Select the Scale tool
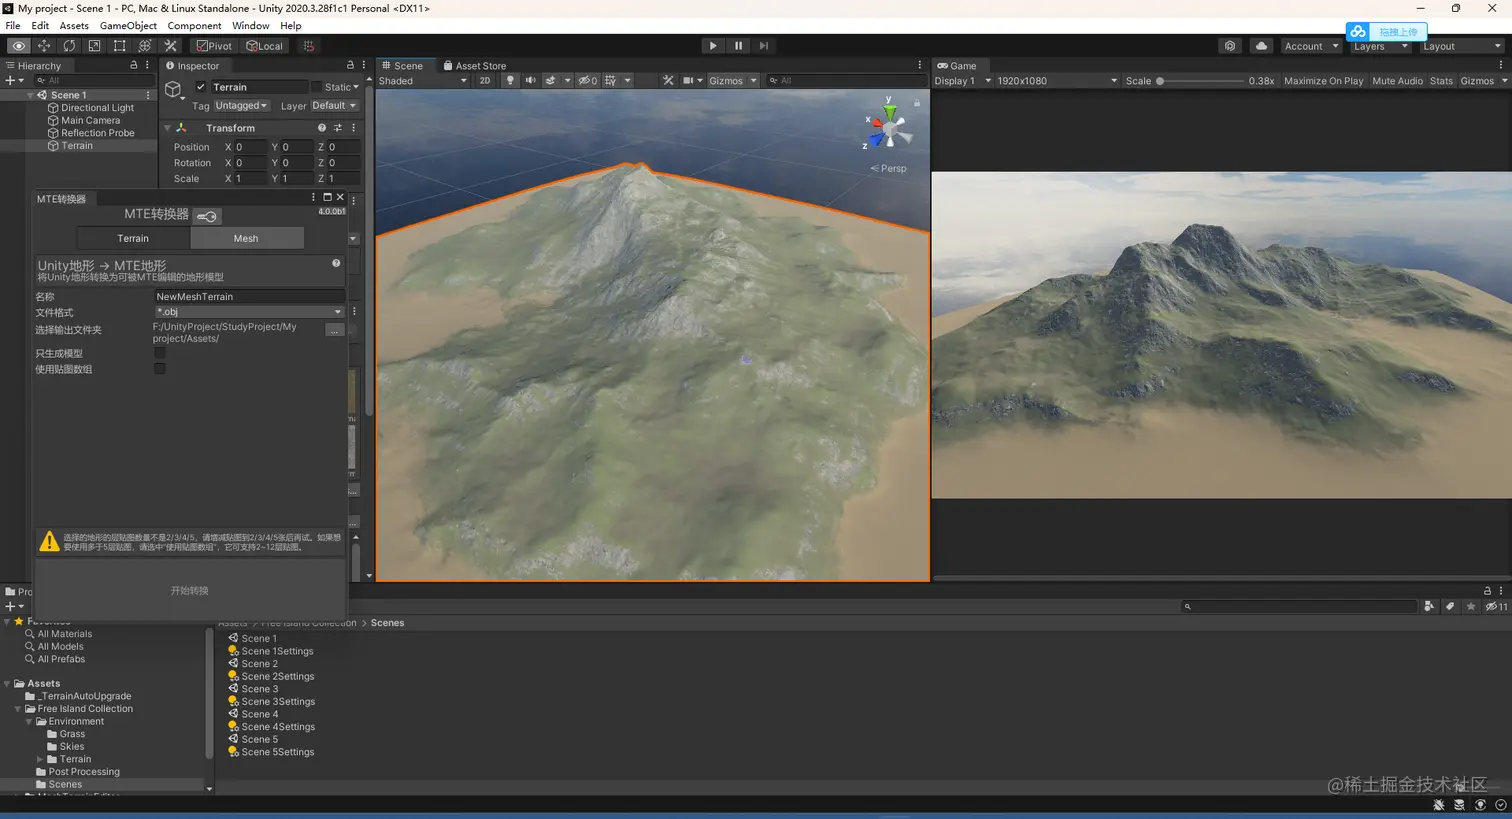 [94, 46]
